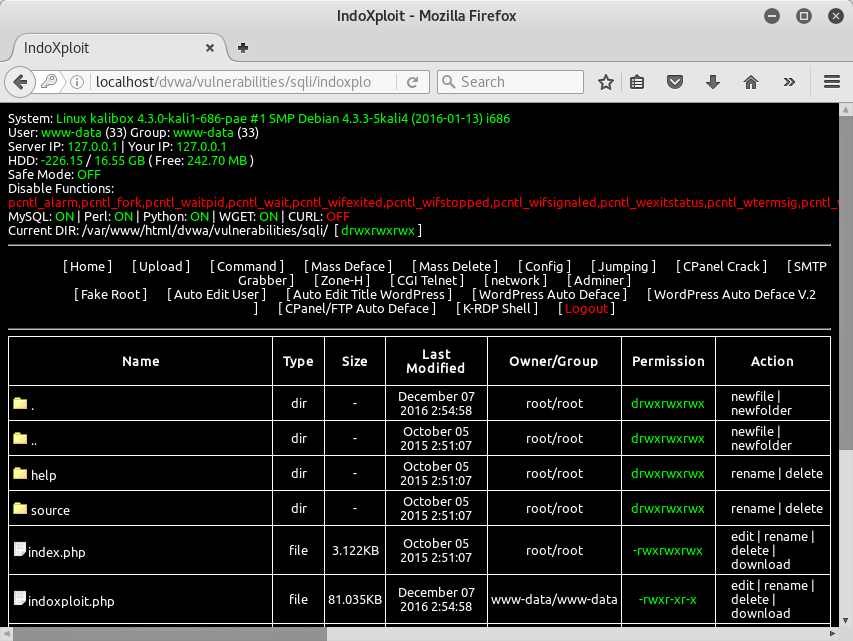Reload the page with the refresh icon
This screenshot has height=641, width=853.
[412, 82]
